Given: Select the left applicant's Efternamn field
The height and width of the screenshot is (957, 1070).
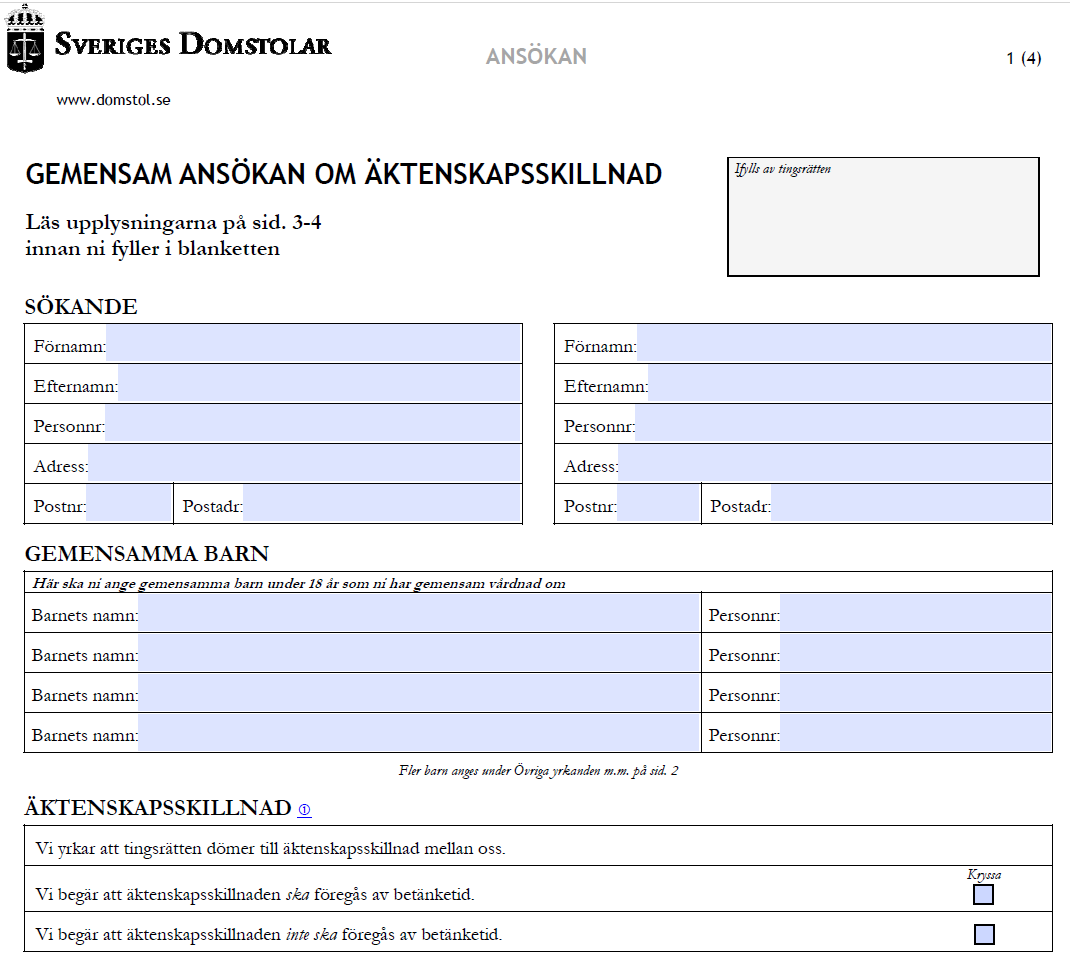Looking at the screenshot, I should 320,384.
